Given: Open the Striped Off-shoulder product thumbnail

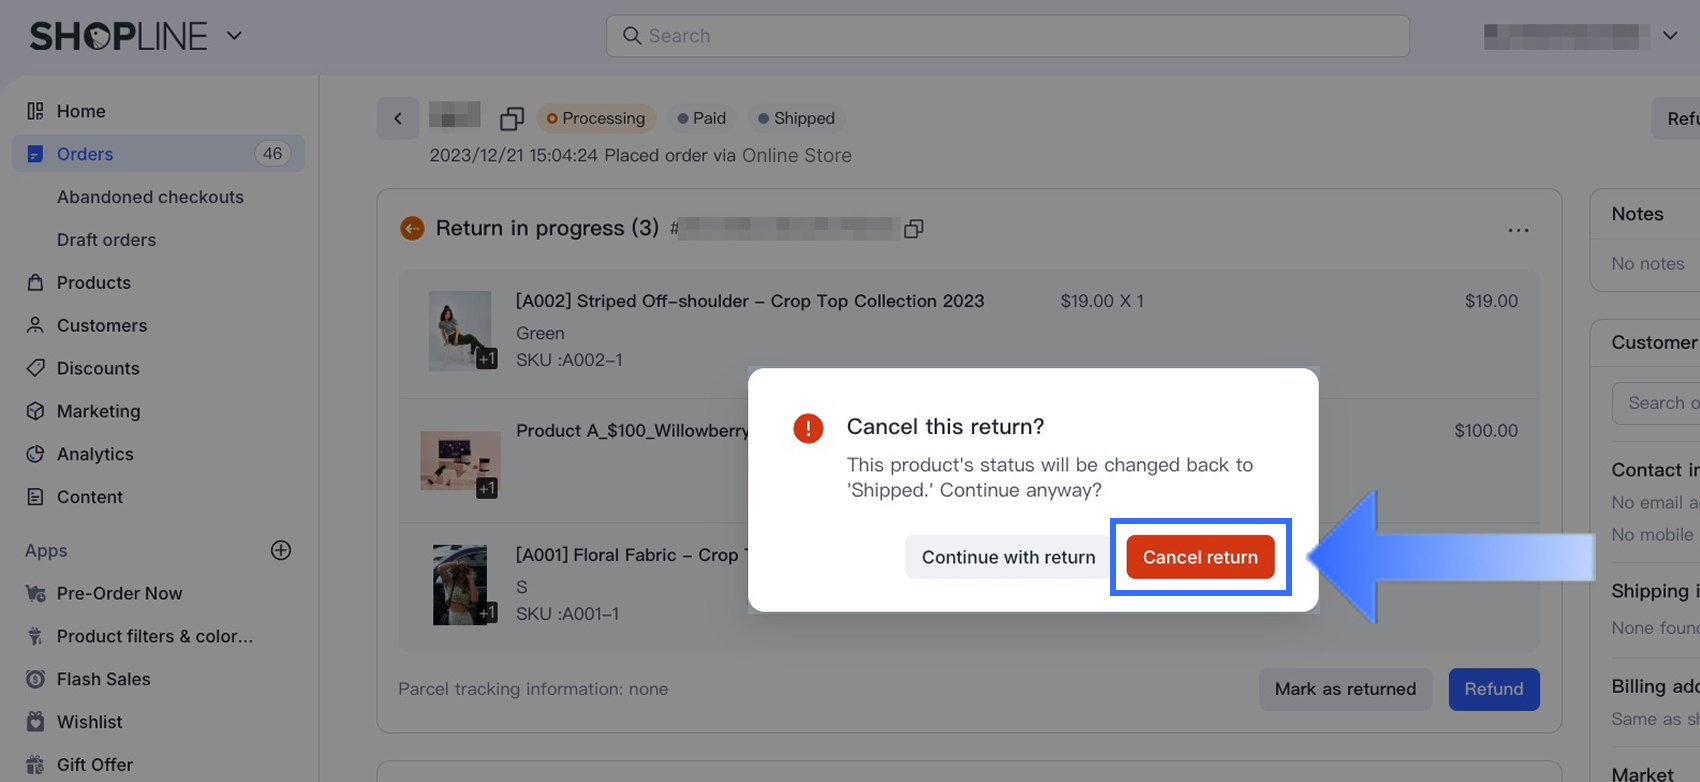Looking at the screenshot, I should [x=460, y=331].
